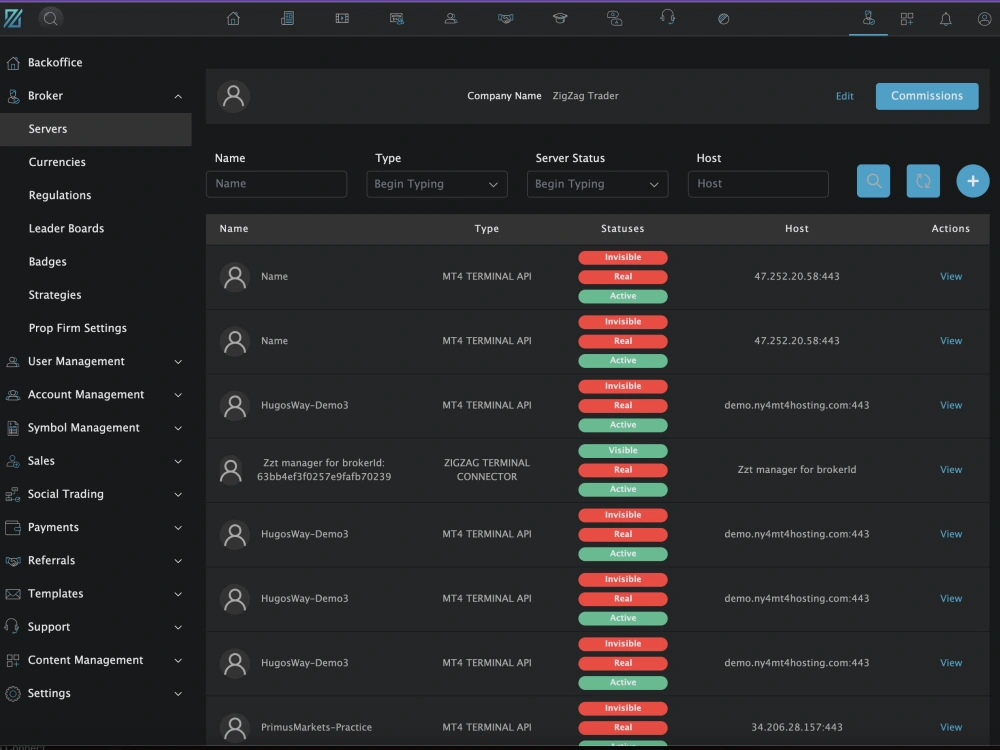Viewport: 1000px width, 750px height.
Task: Click View for the PrimusMarkets-Practice server
Action: [x=951, y=728]
